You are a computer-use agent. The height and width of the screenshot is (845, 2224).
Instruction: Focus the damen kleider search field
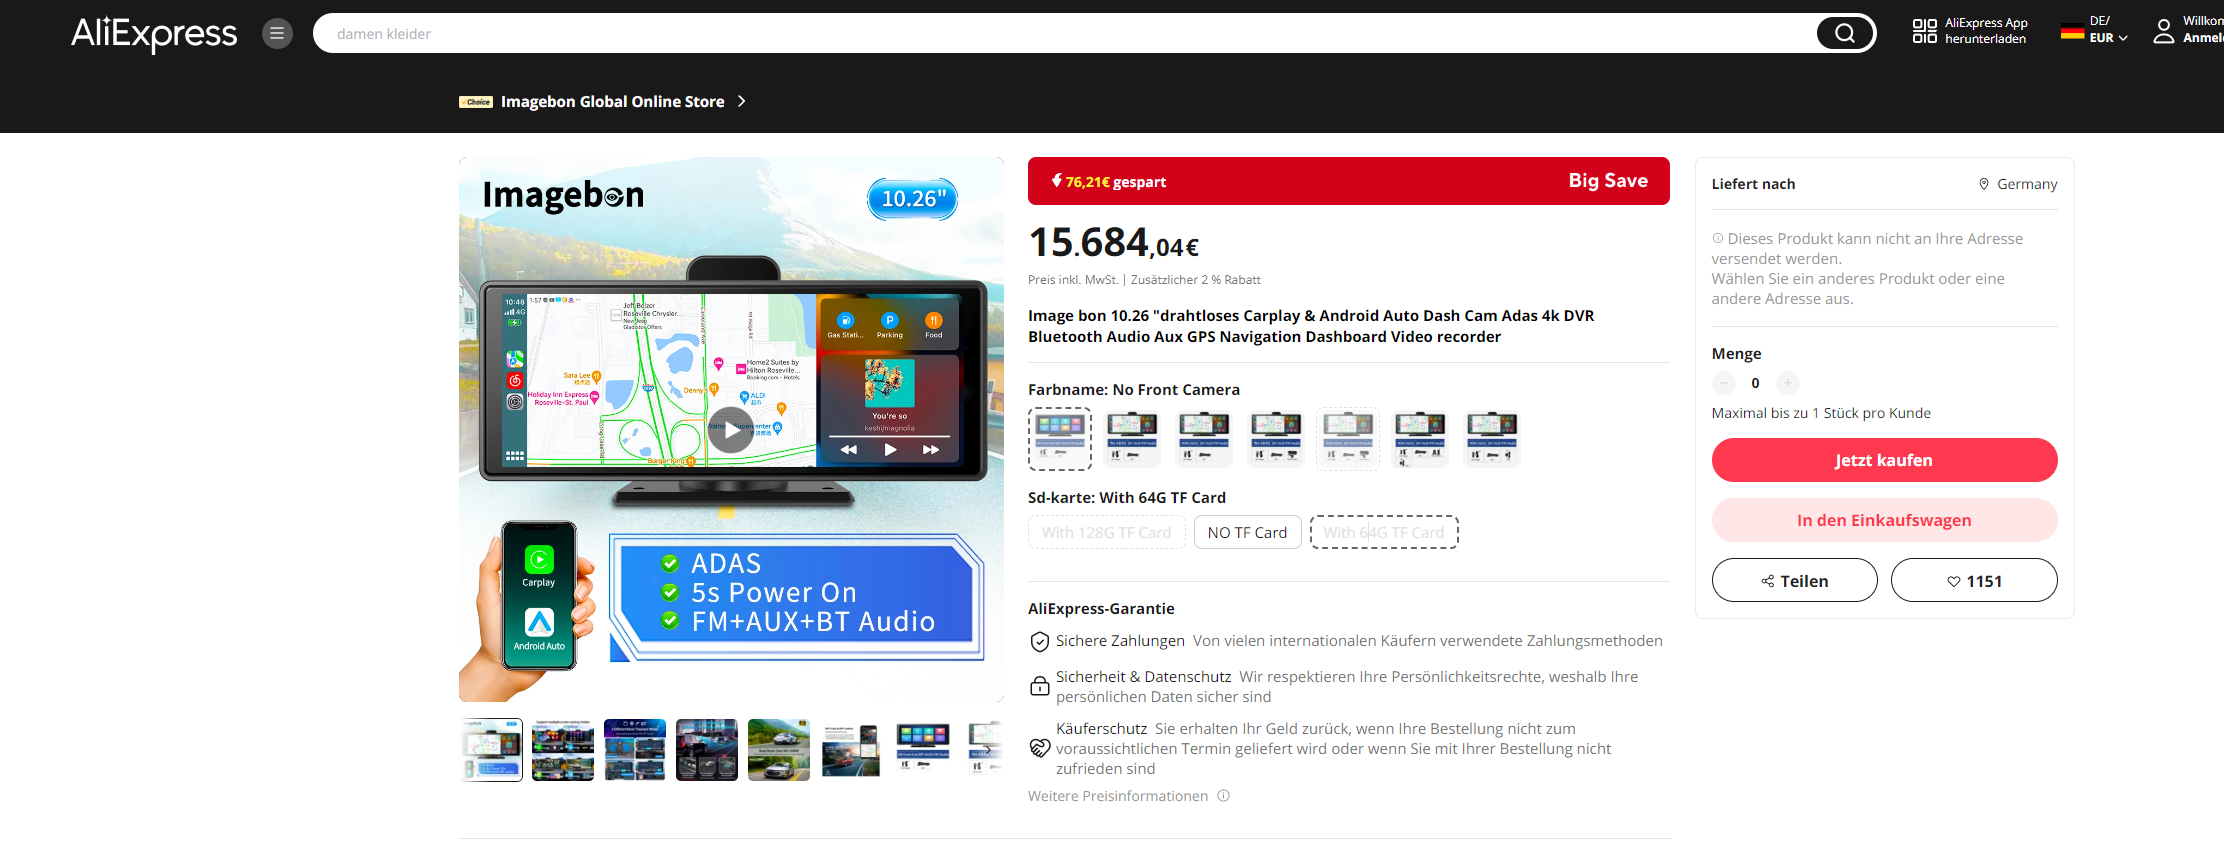[1065, 33]
